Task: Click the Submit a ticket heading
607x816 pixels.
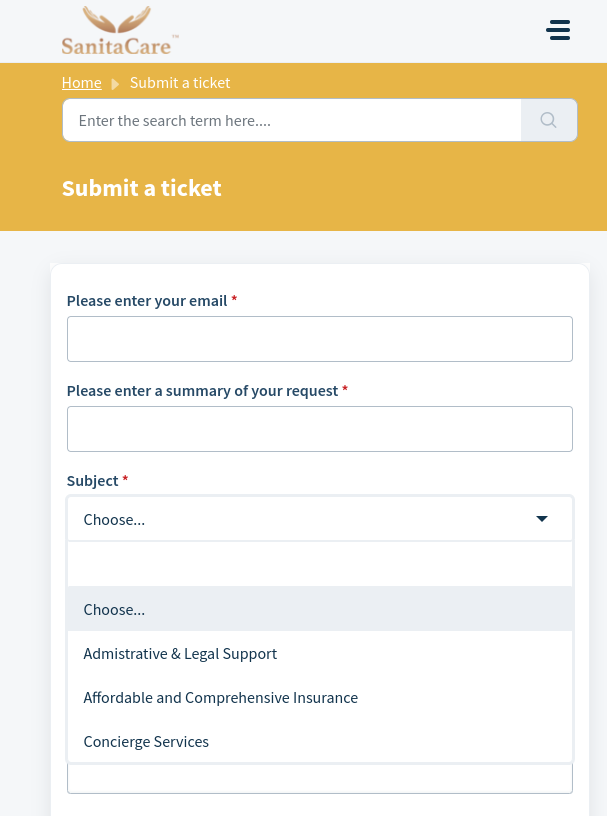Action: [x=142, y=188]
